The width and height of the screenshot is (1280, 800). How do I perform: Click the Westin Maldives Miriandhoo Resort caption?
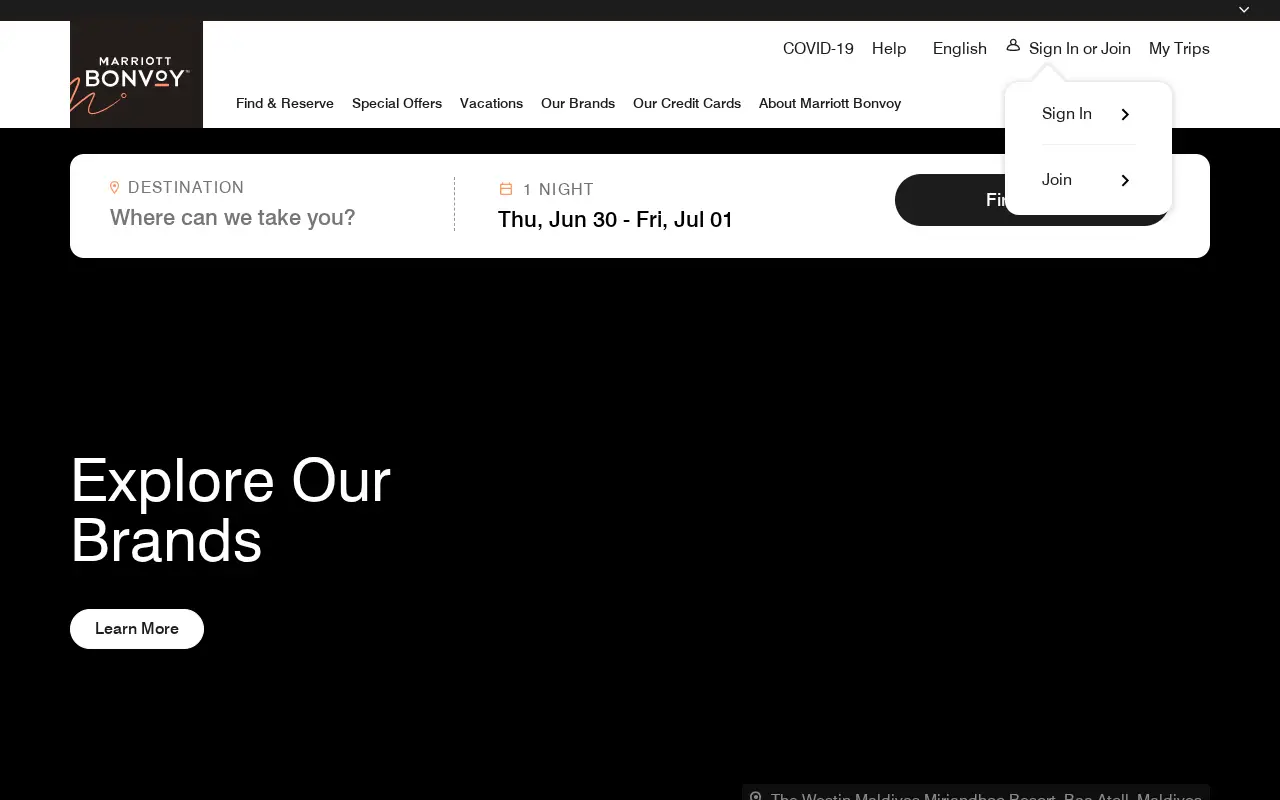tap(986, 796)
